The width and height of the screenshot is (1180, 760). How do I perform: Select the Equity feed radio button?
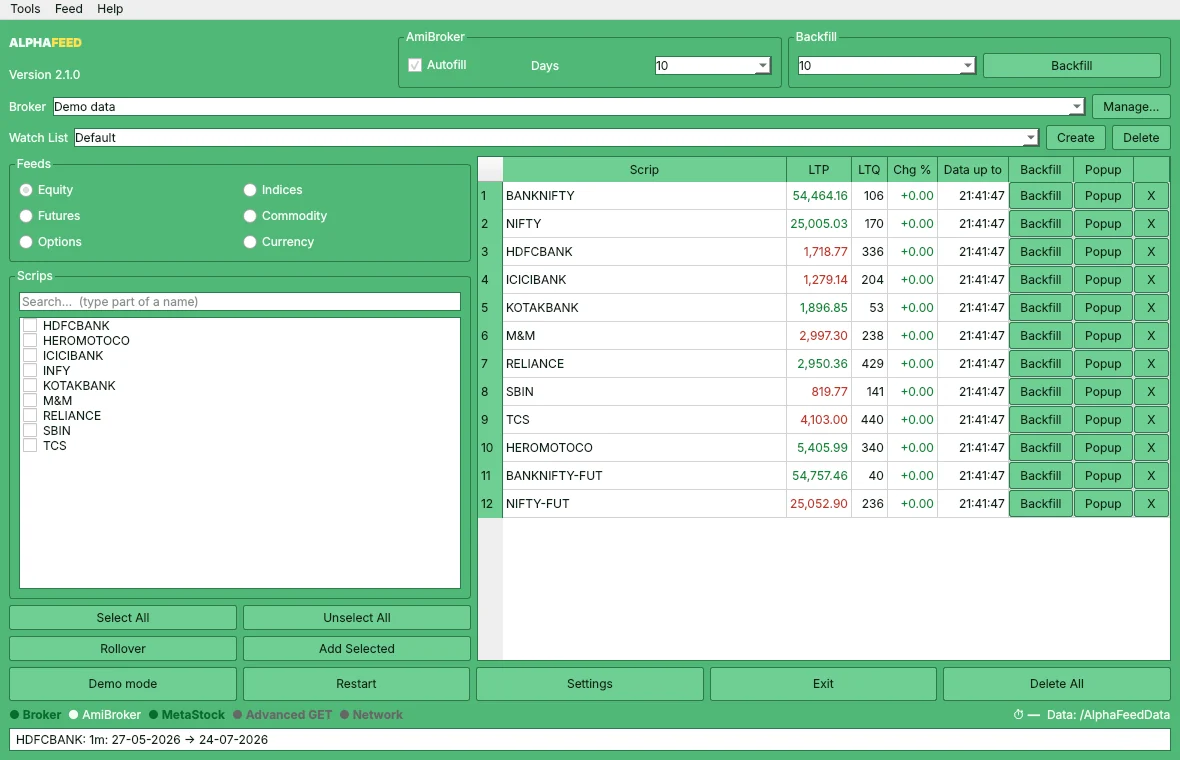26,190
